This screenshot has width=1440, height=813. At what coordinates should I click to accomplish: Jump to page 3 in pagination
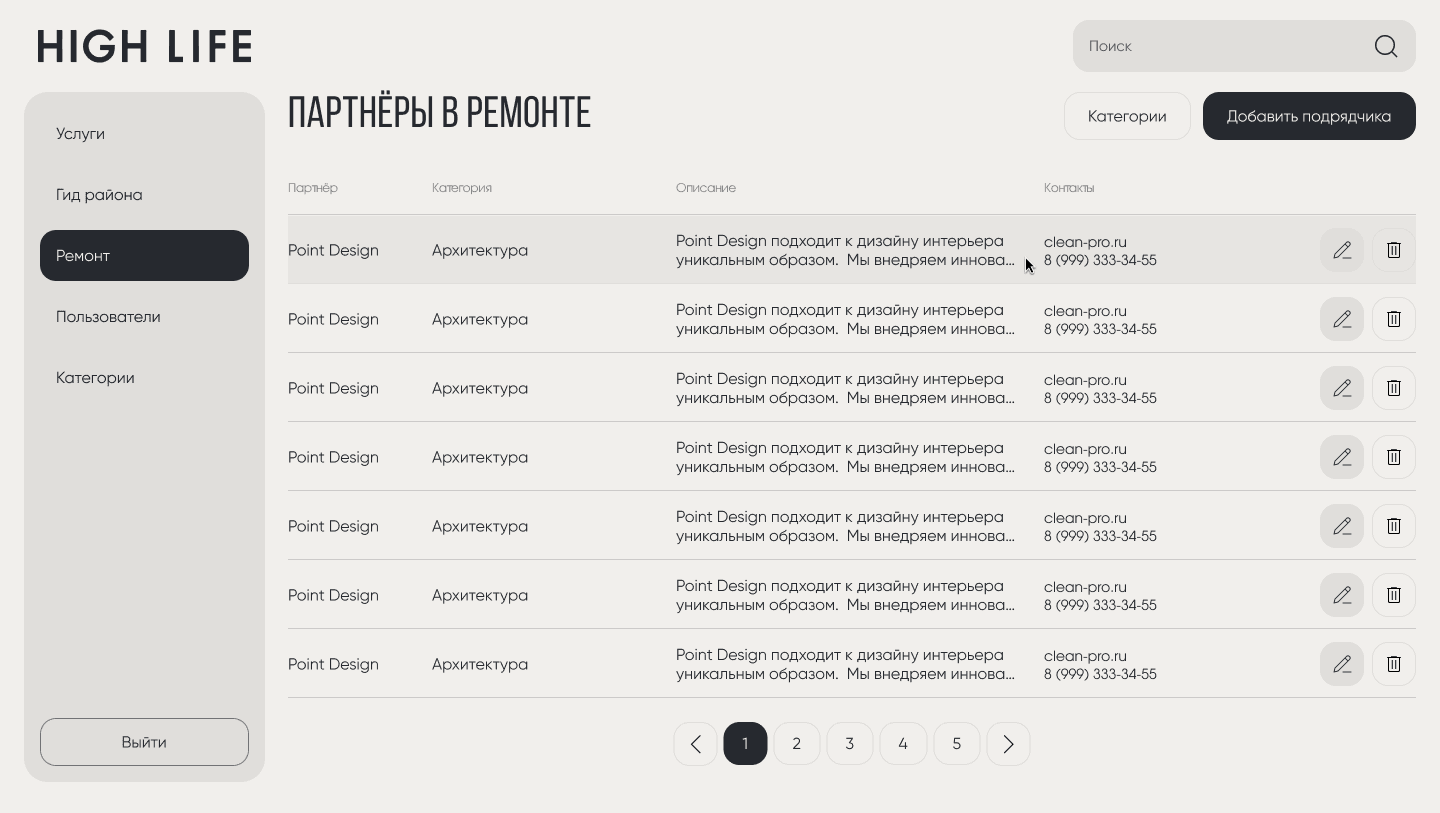coord(849,744)
